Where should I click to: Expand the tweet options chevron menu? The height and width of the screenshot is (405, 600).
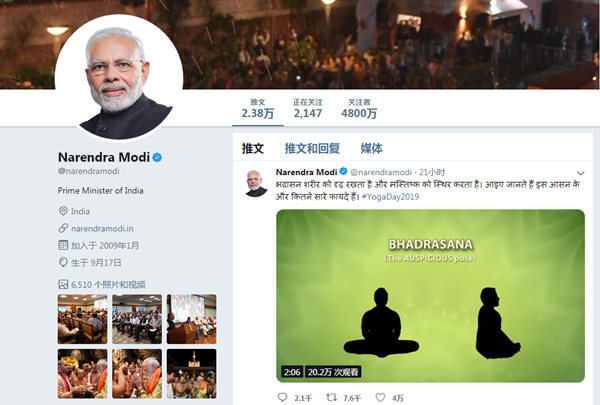tap(580, 173)
